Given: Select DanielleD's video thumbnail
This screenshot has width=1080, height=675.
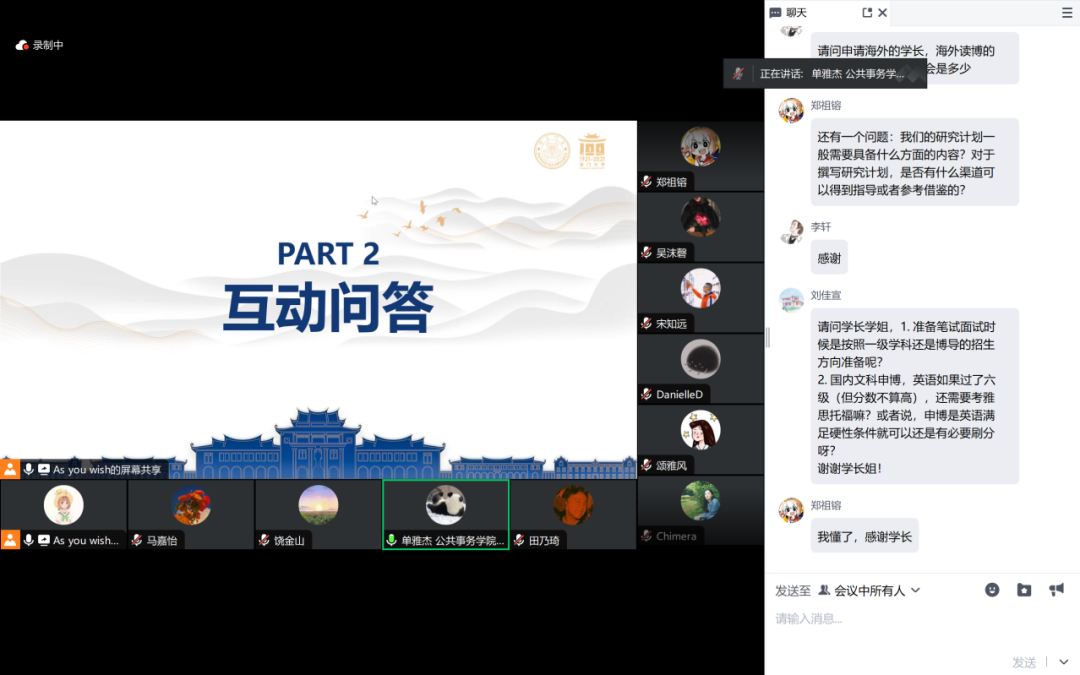Looking at the screenshot, I should coord(700,368).
